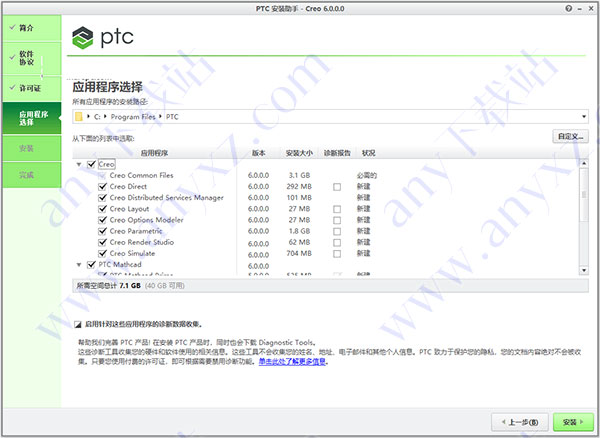The image size is (600, 438).
Task: Uncheck Creo Parametric checkbox
Action: pyautogui.click(x=102, y=231)
